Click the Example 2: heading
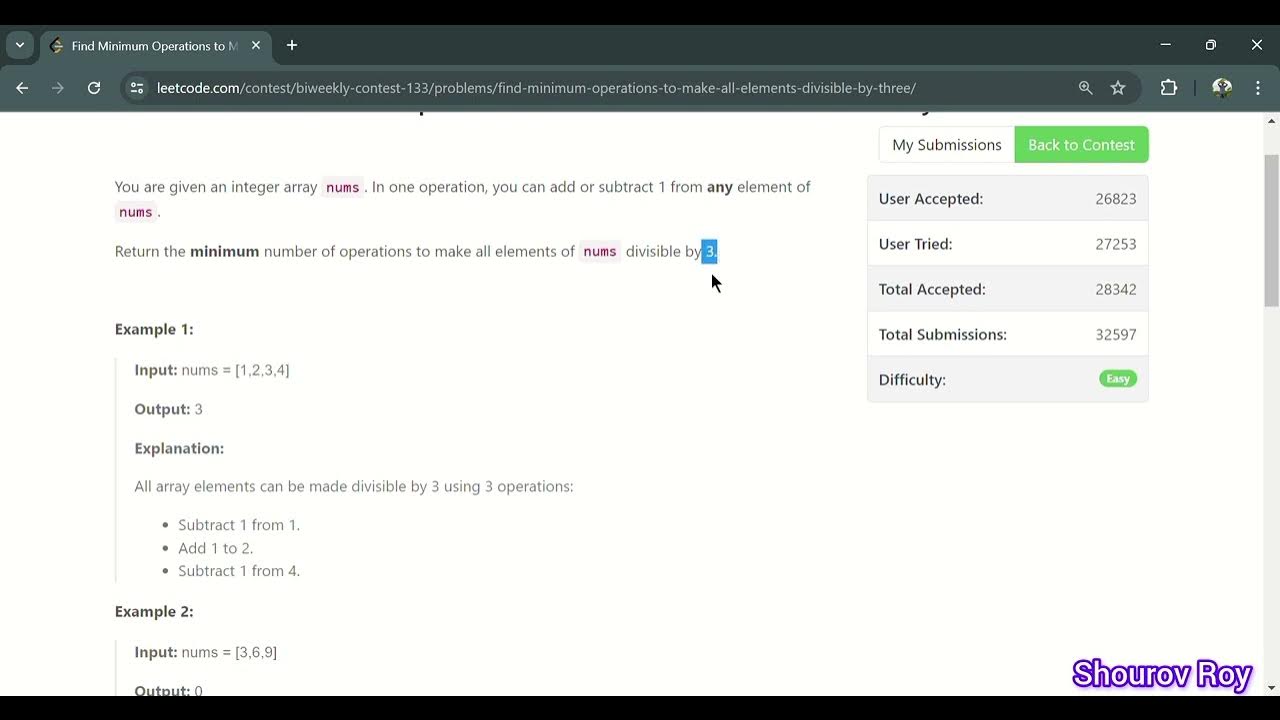This screenshot has height=720, width=1280. tap(154, 611)
